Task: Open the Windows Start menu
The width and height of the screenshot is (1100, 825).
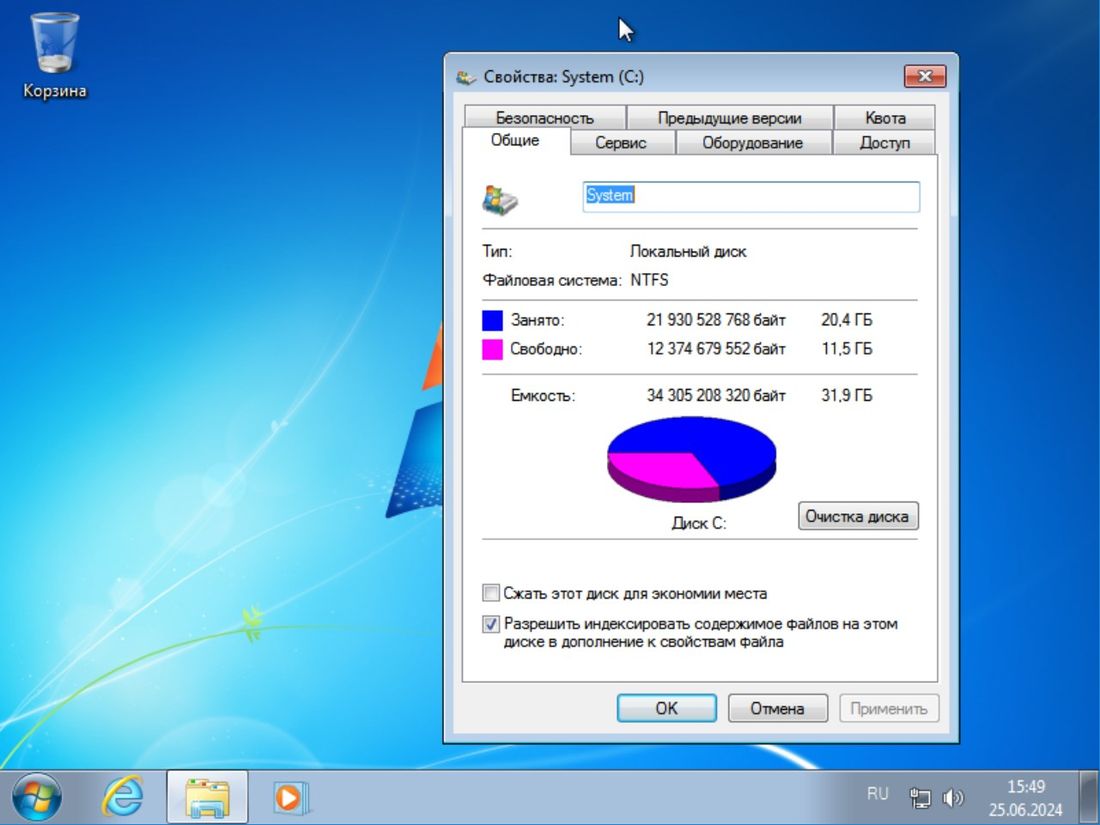Action: (36, 797)
